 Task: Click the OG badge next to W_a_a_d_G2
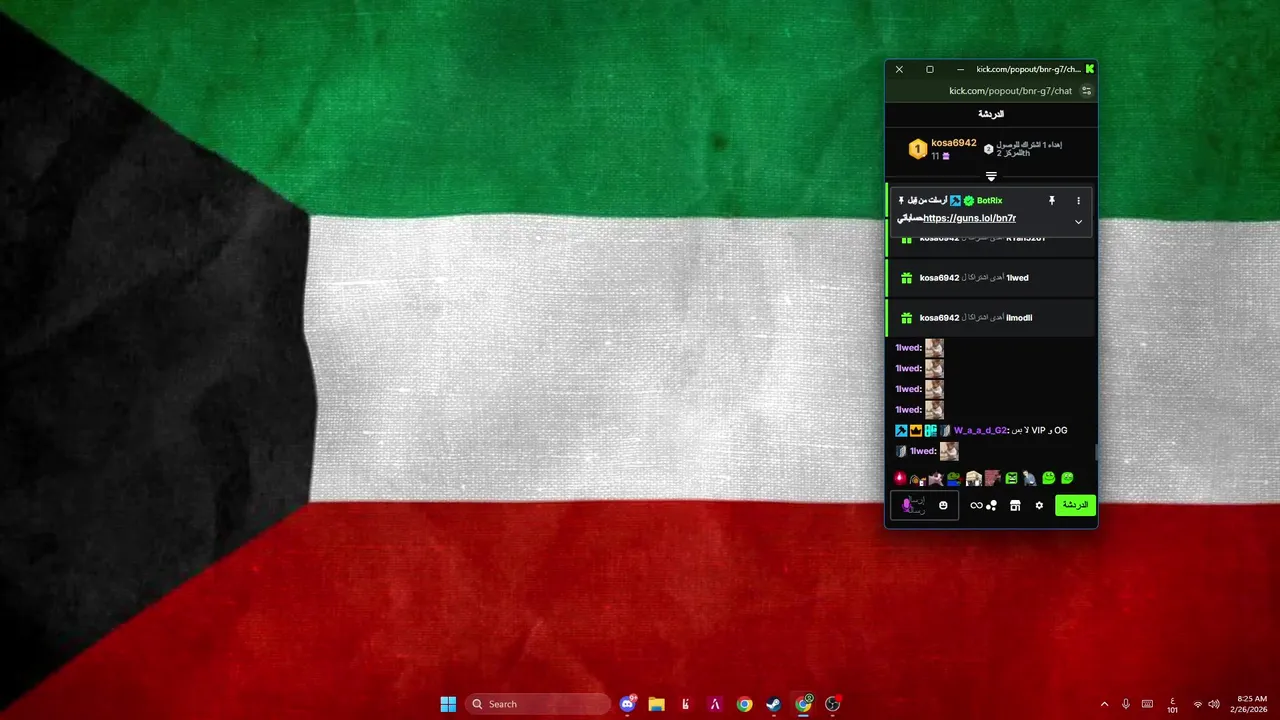click(930, 431)
